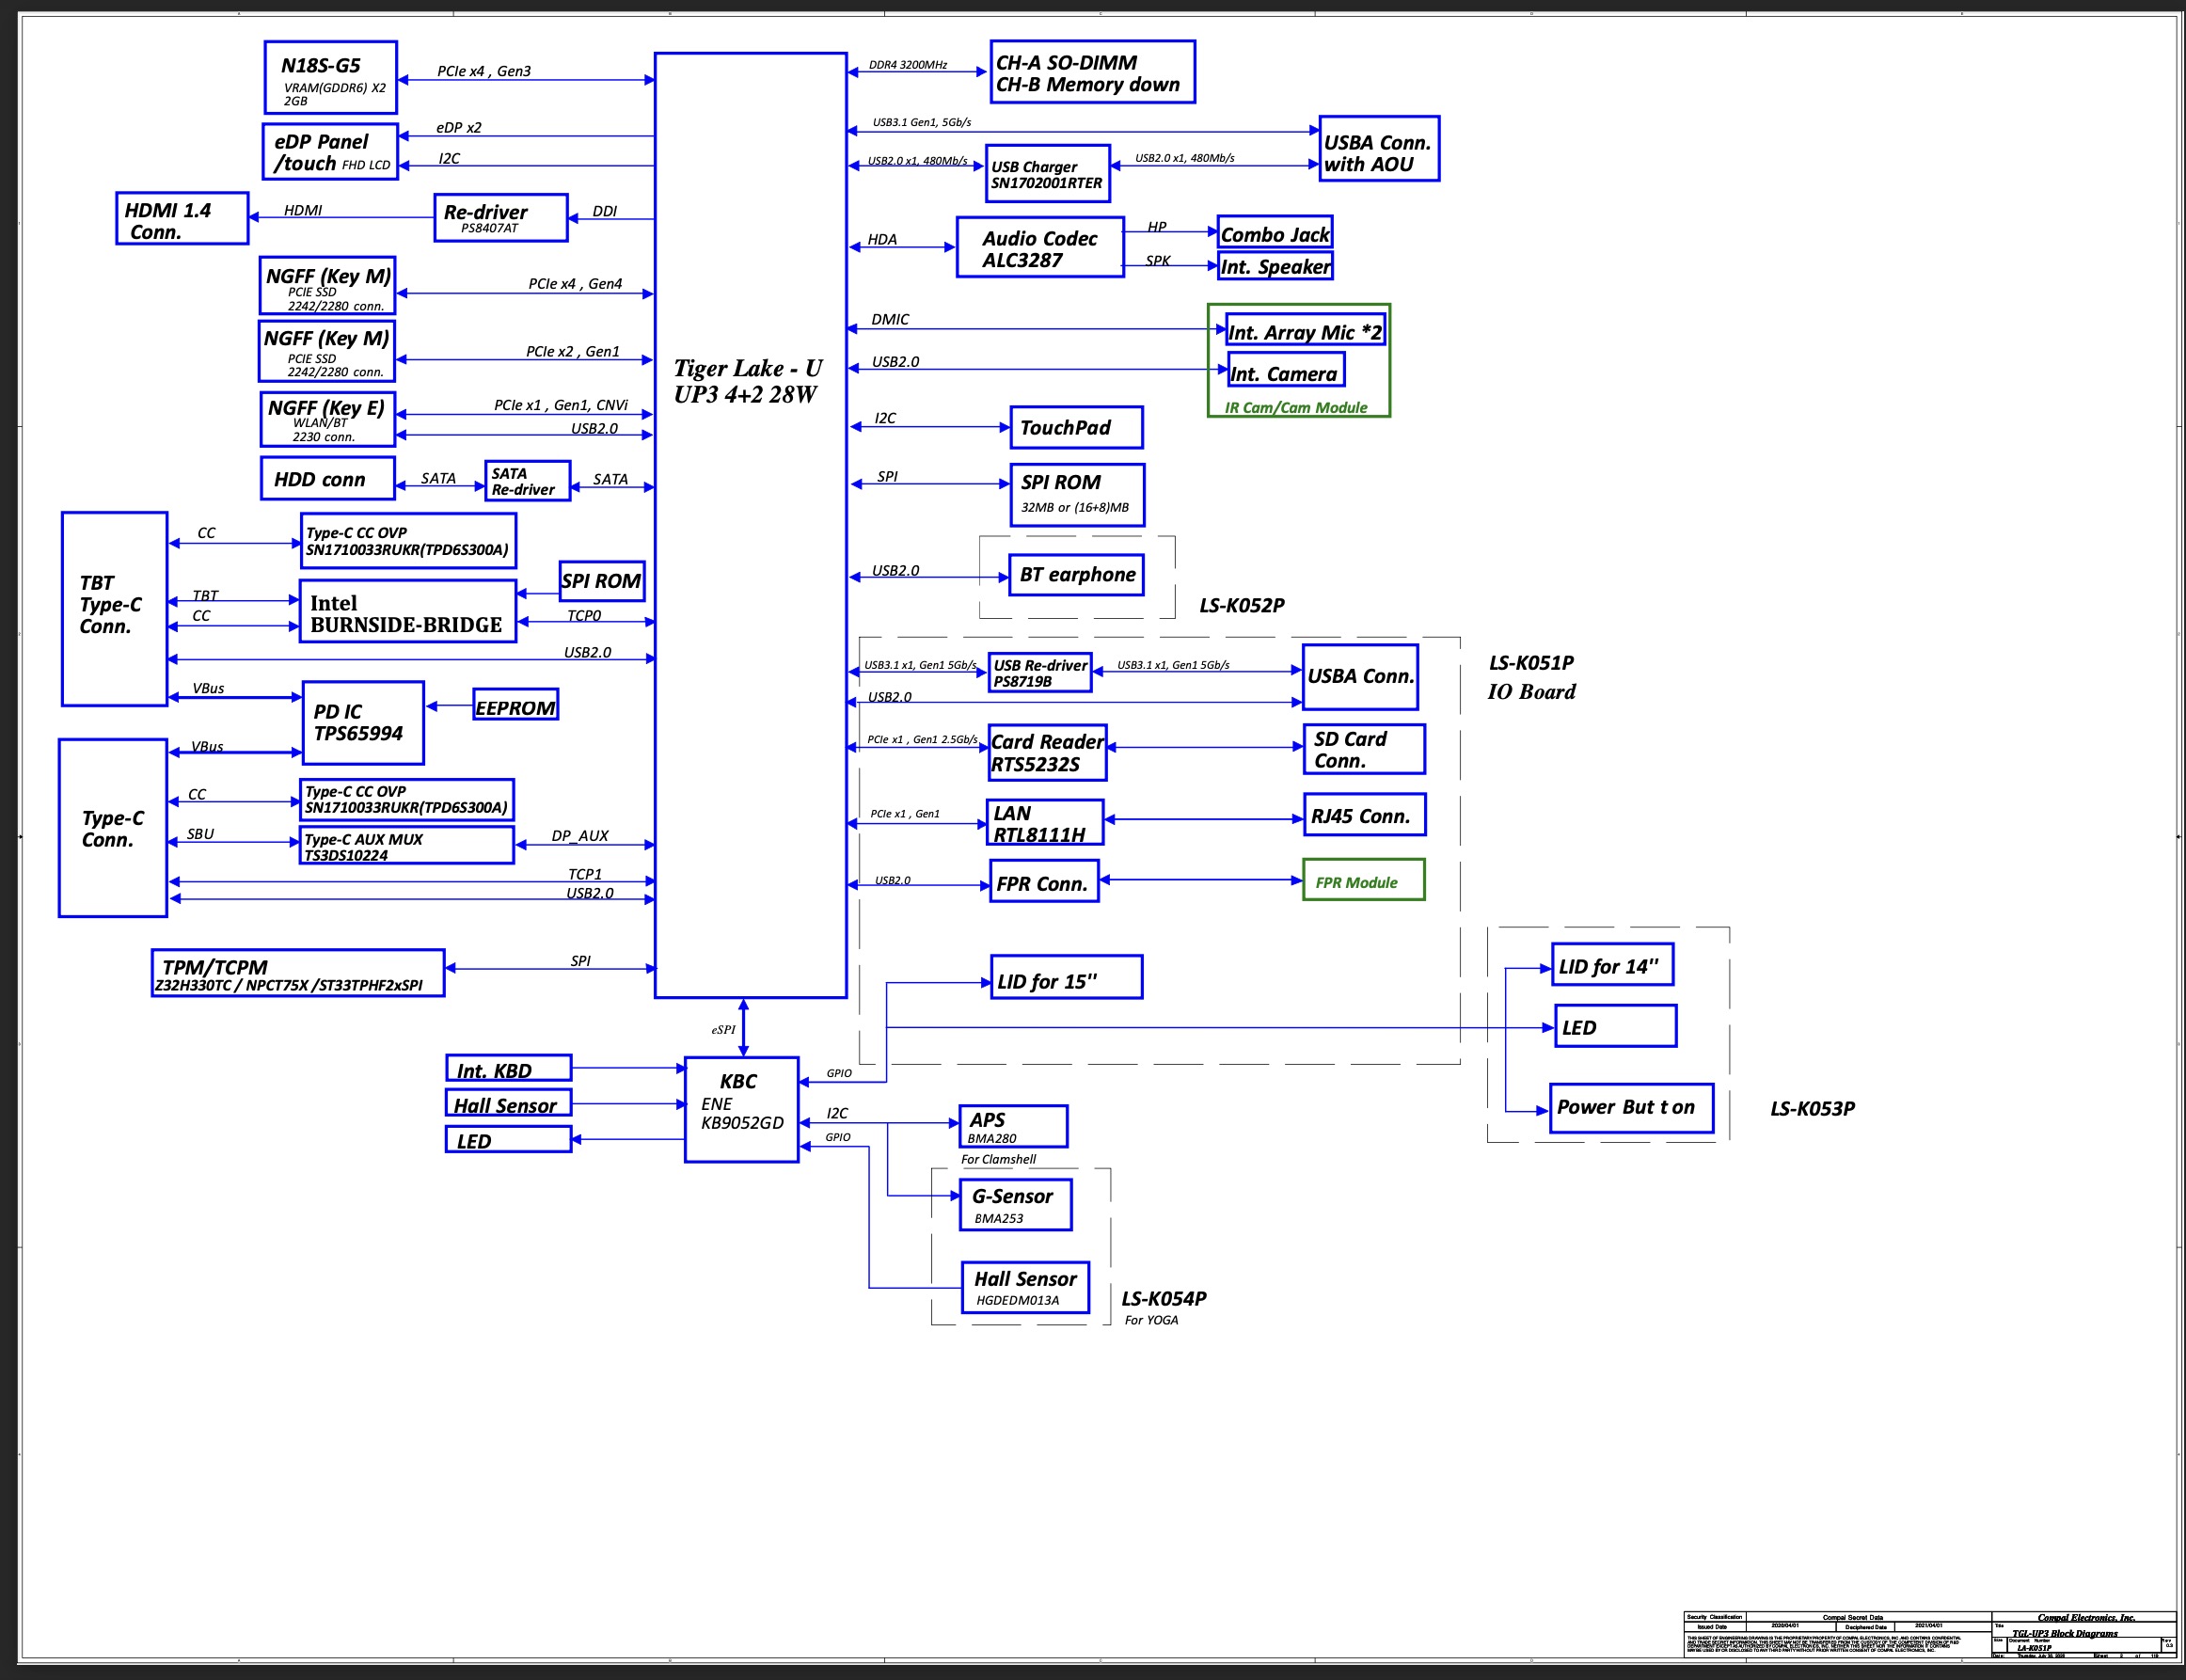Click the Intel BURNSIDE-BRIDGE block
The height and width of the screenshot is (1680, 2186).
[407, 612]
